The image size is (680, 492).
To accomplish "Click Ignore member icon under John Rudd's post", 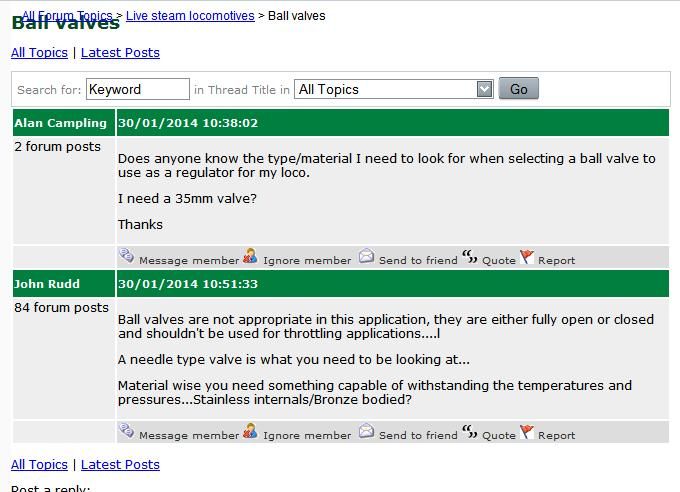I will [250, 430].
